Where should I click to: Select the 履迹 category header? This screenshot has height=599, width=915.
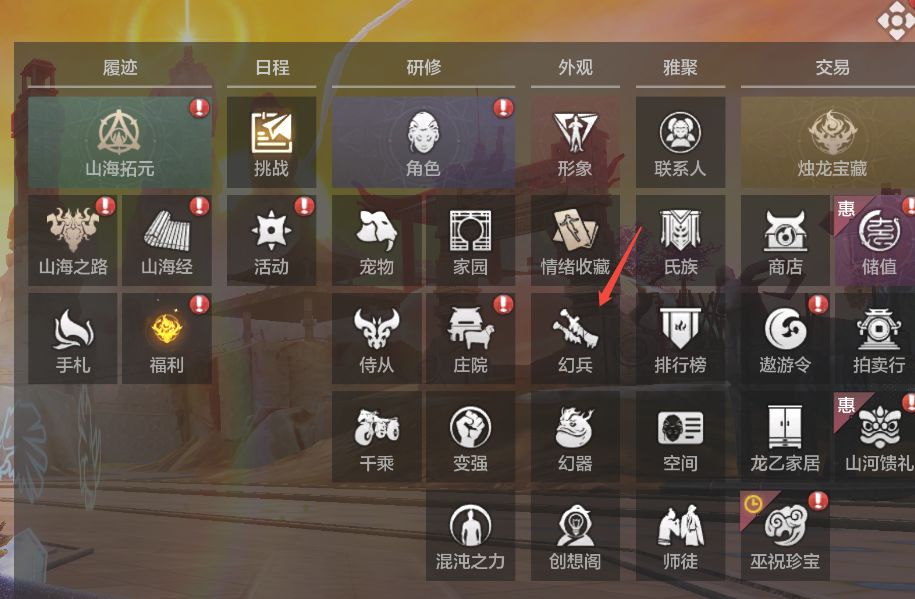point(120,68)
